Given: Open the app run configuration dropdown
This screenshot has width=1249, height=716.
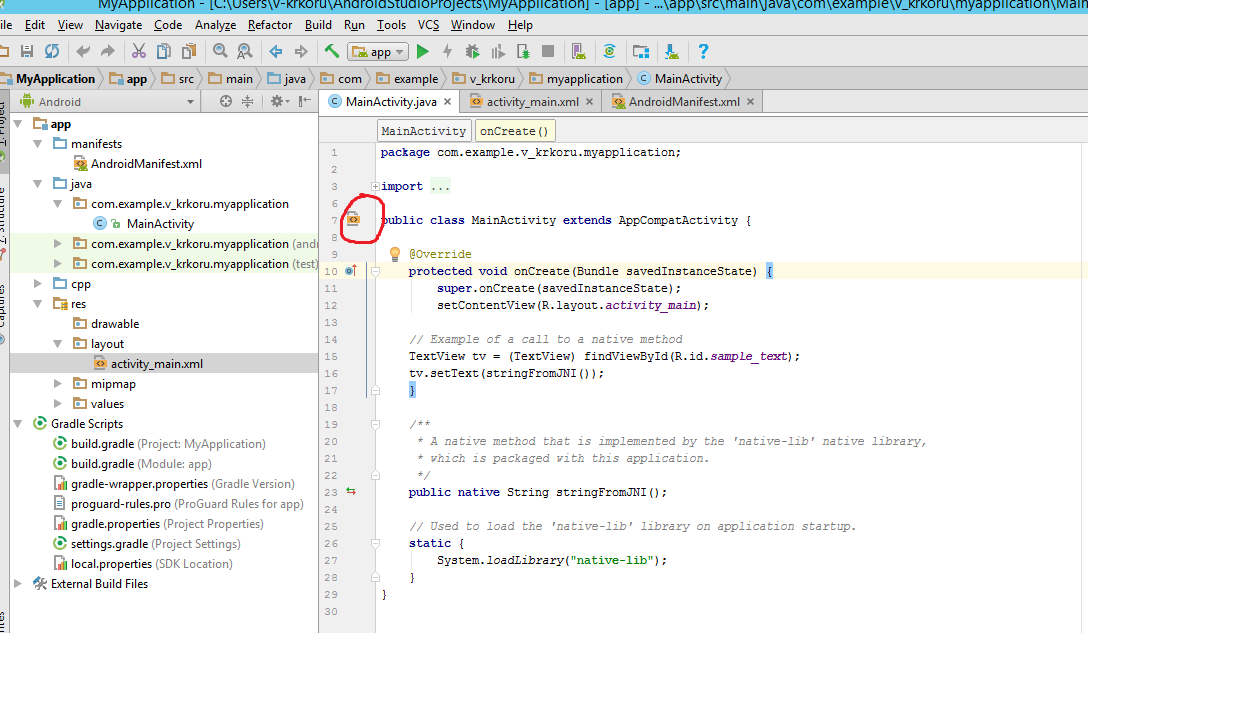Looking at the screenshot, I should click(378, 51).
